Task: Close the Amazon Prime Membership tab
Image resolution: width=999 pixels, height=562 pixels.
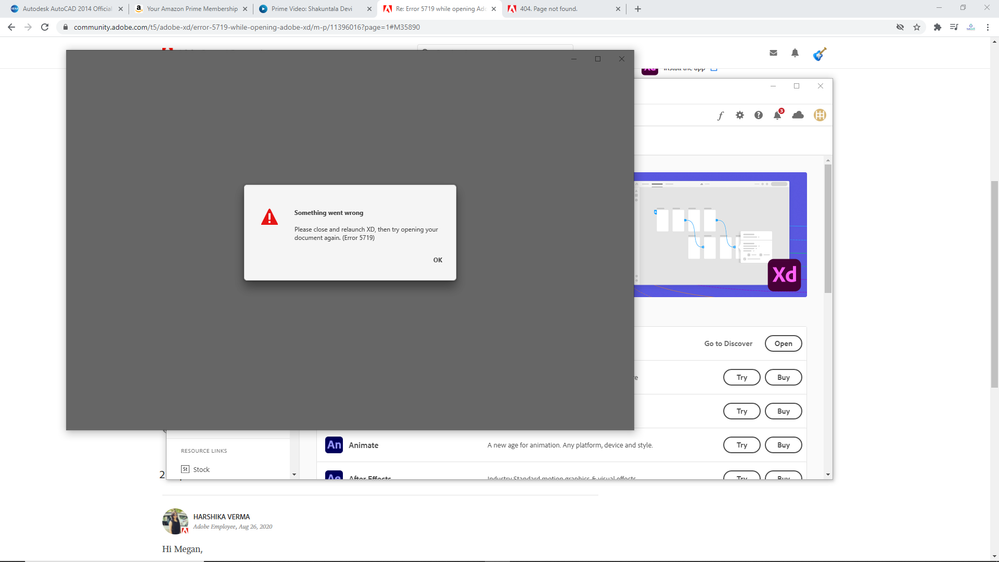Action: [245, 9]
